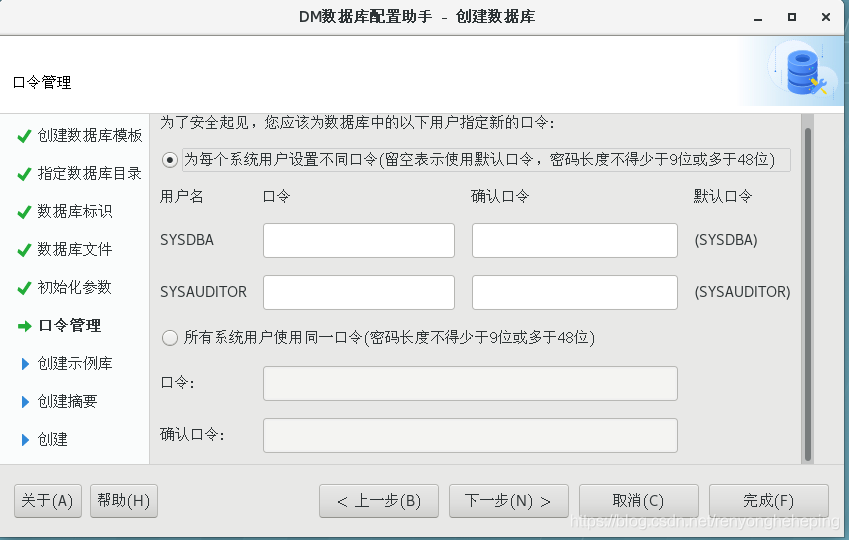
Task: Click the green arrow beside 口令管理
Action: point(24,326)
